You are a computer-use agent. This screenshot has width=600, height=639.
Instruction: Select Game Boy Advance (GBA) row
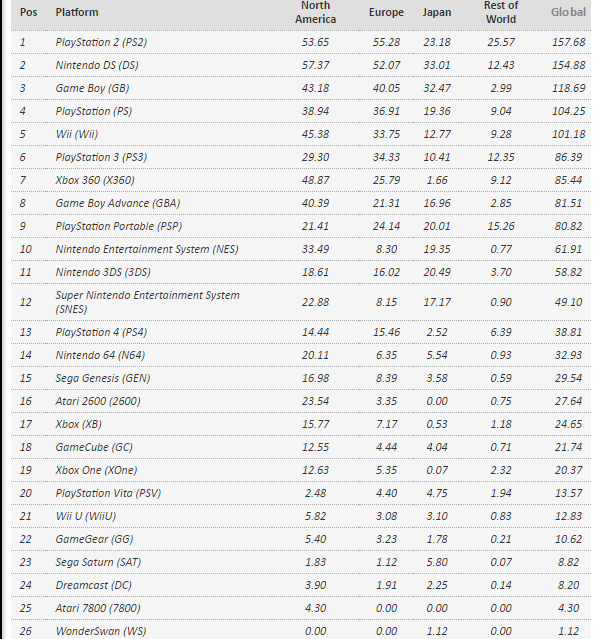(301, 203)
